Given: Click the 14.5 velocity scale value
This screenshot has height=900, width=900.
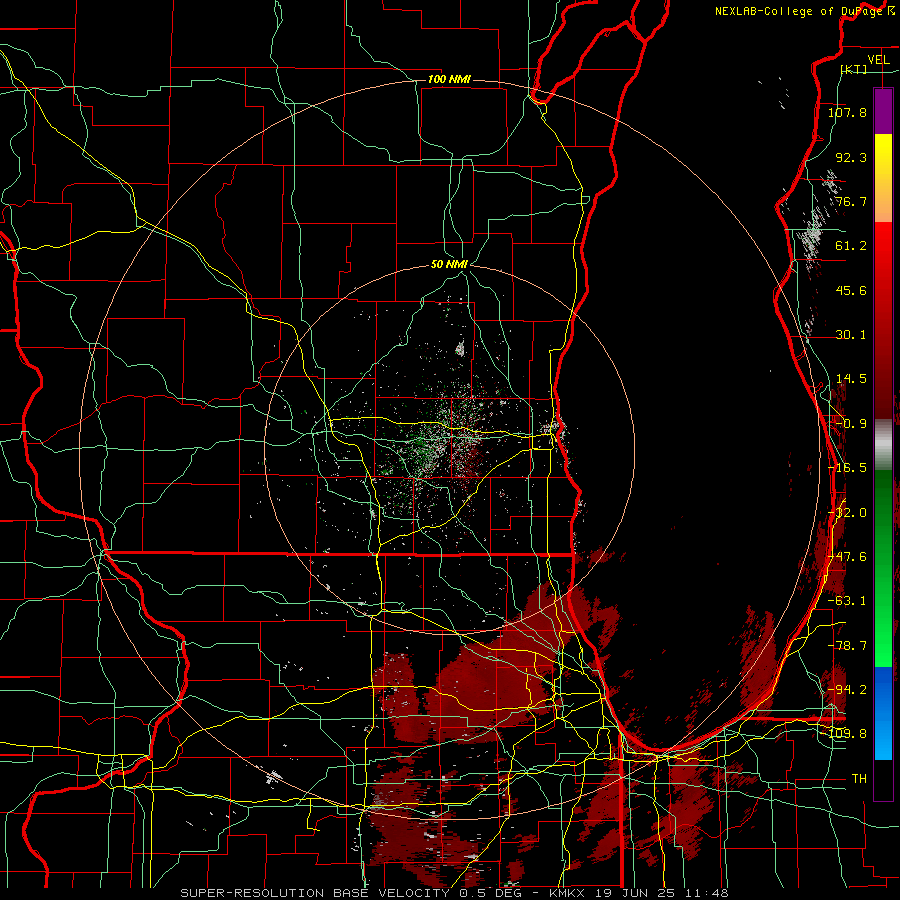Looking at the screenshot, I should coord(851,379).
